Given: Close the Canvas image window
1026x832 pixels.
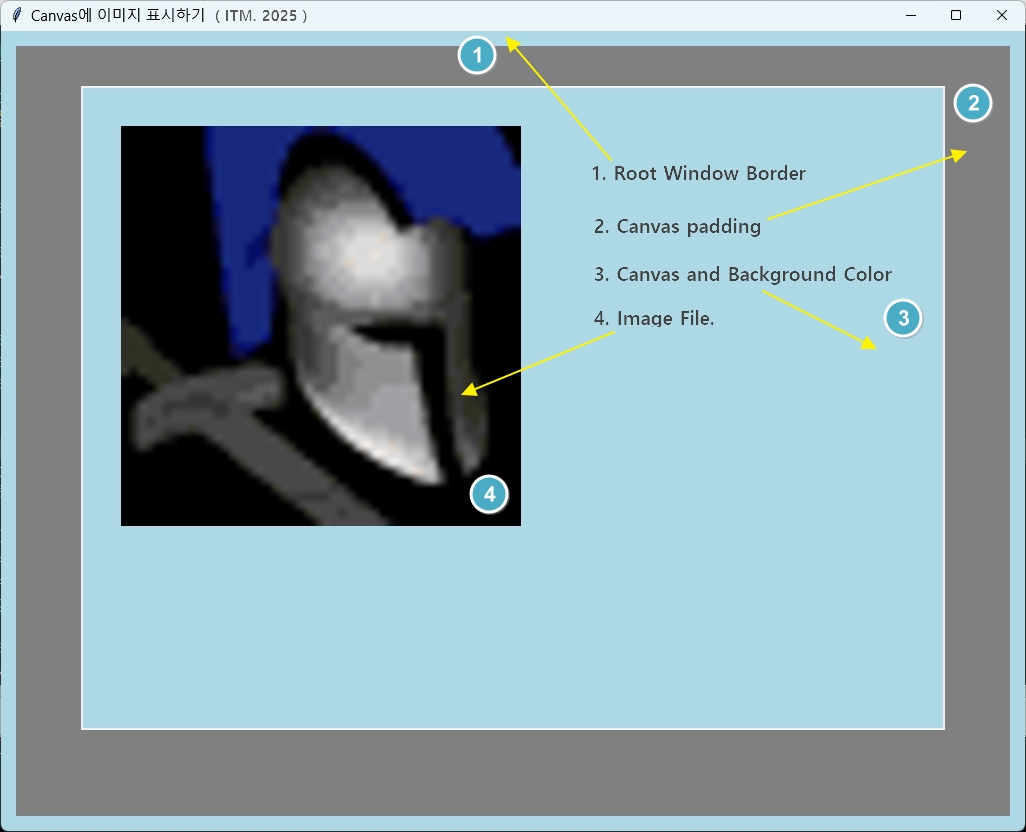Looking at the screenshot, I should (1002, 15).
